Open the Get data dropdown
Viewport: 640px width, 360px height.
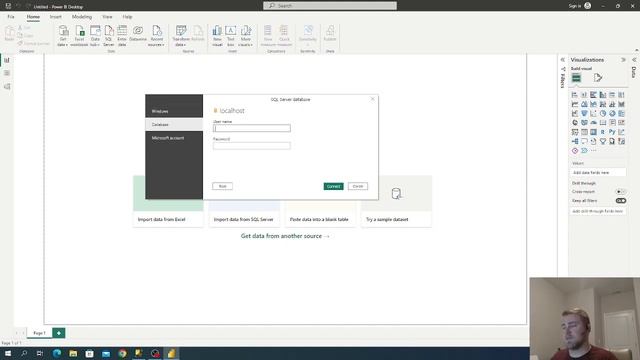click(63, 36)
